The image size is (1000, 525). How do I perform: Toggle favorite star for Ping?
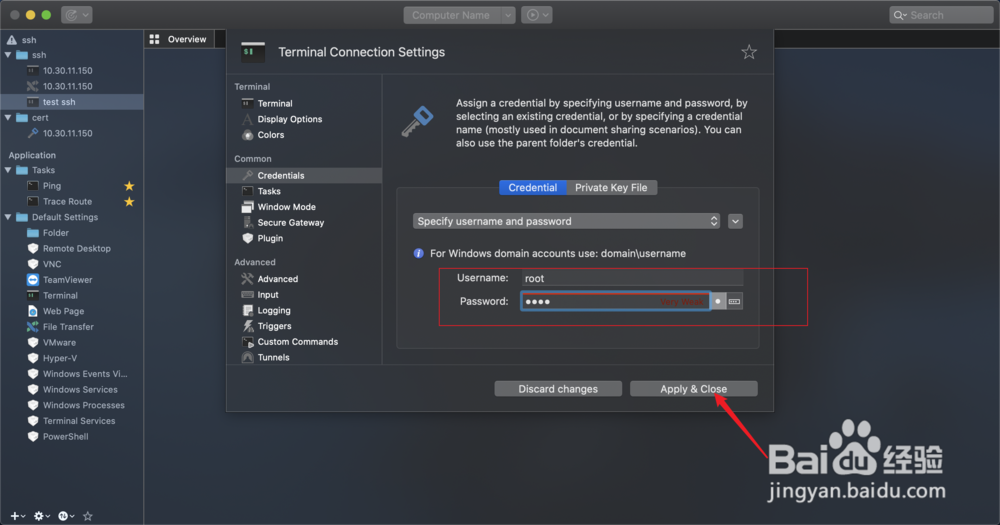(x=129, y=186)
